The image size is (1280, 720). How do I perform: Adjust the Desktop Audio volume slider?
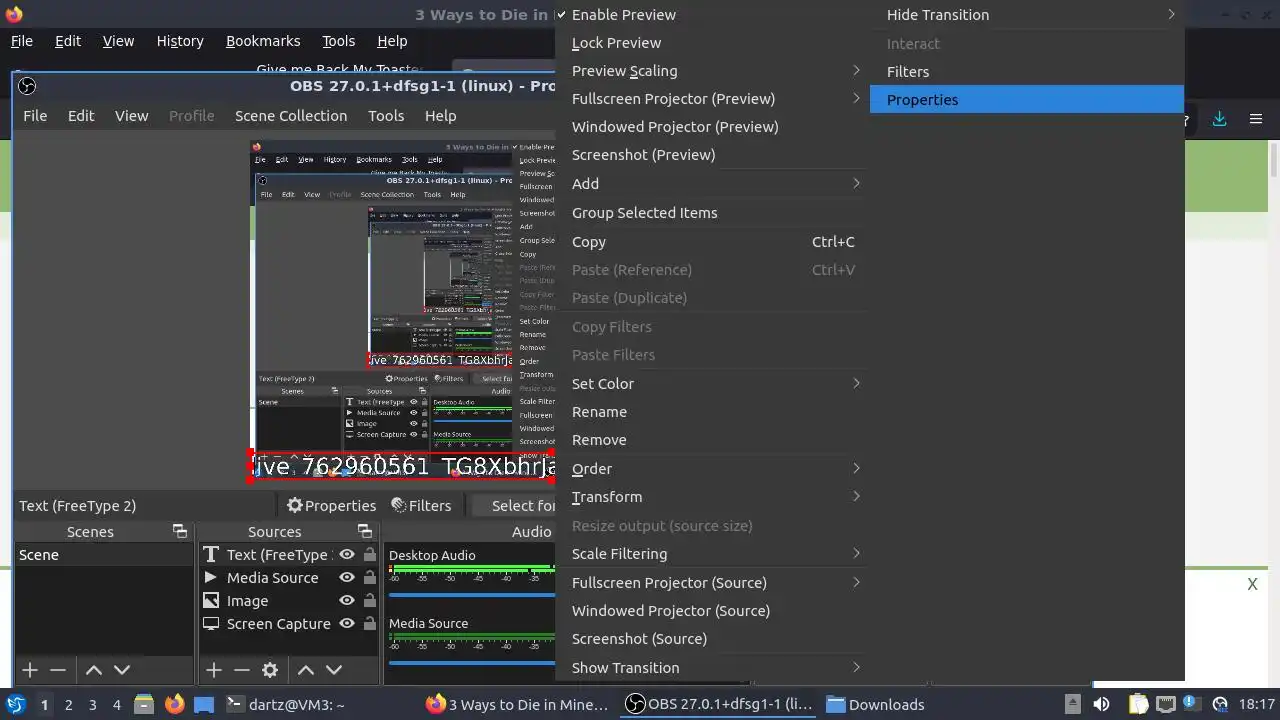pos(471,595)
